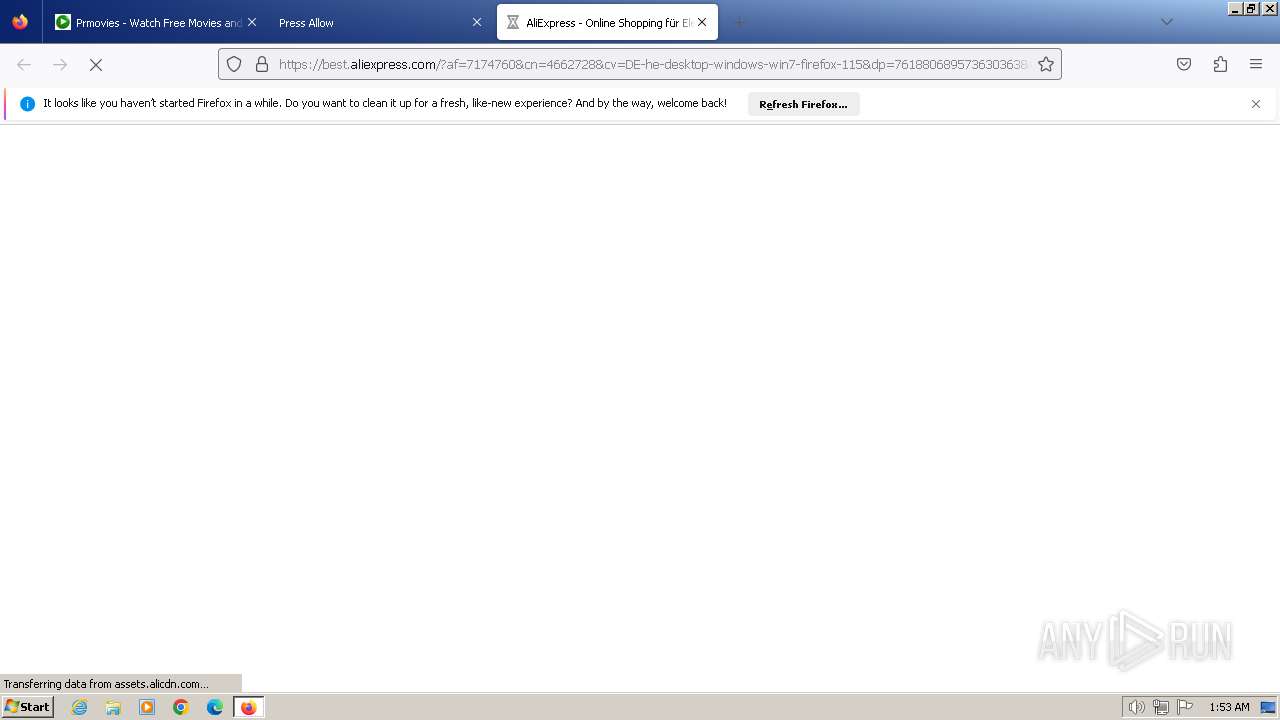Image resolution: width=1280 pixels, height=720 pixels.
Task: Open tracking protection shield panel
Action: click(234, 64)
